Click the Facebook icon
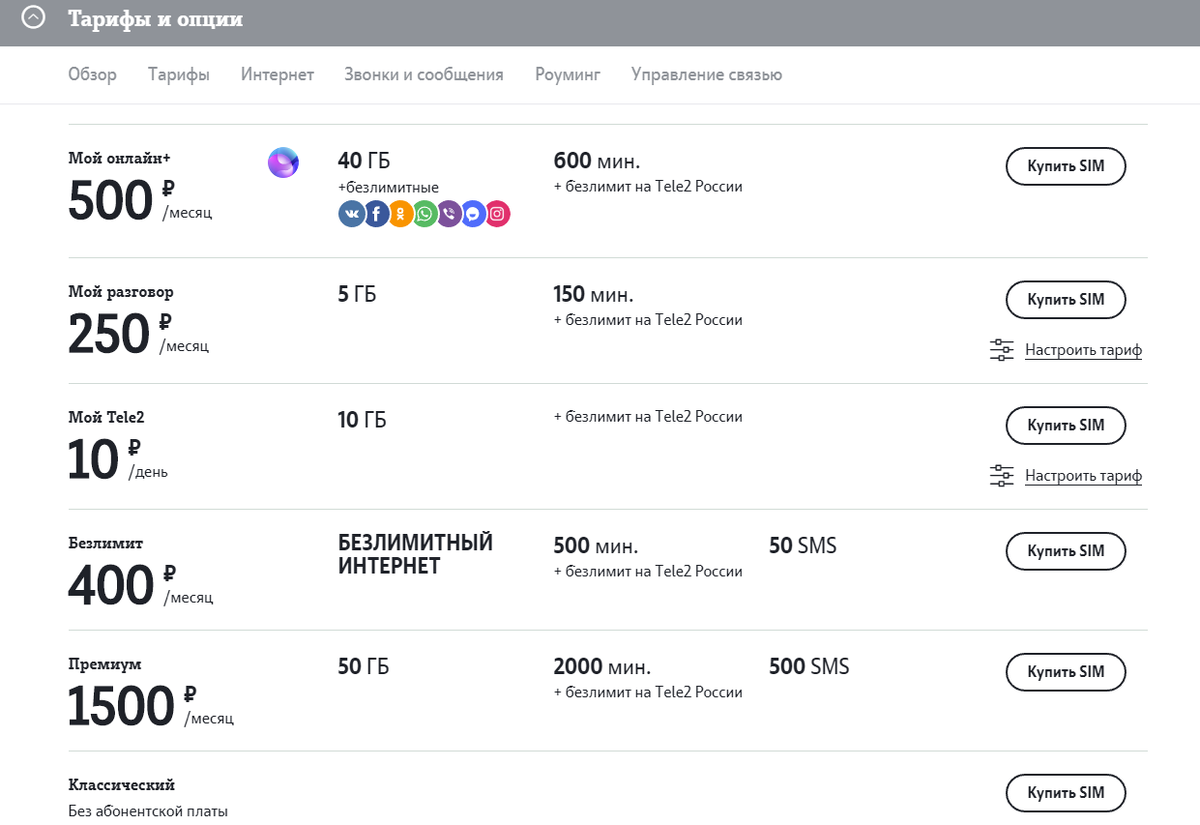This screenshot has height=825, width=1200. tap(377, 213)
